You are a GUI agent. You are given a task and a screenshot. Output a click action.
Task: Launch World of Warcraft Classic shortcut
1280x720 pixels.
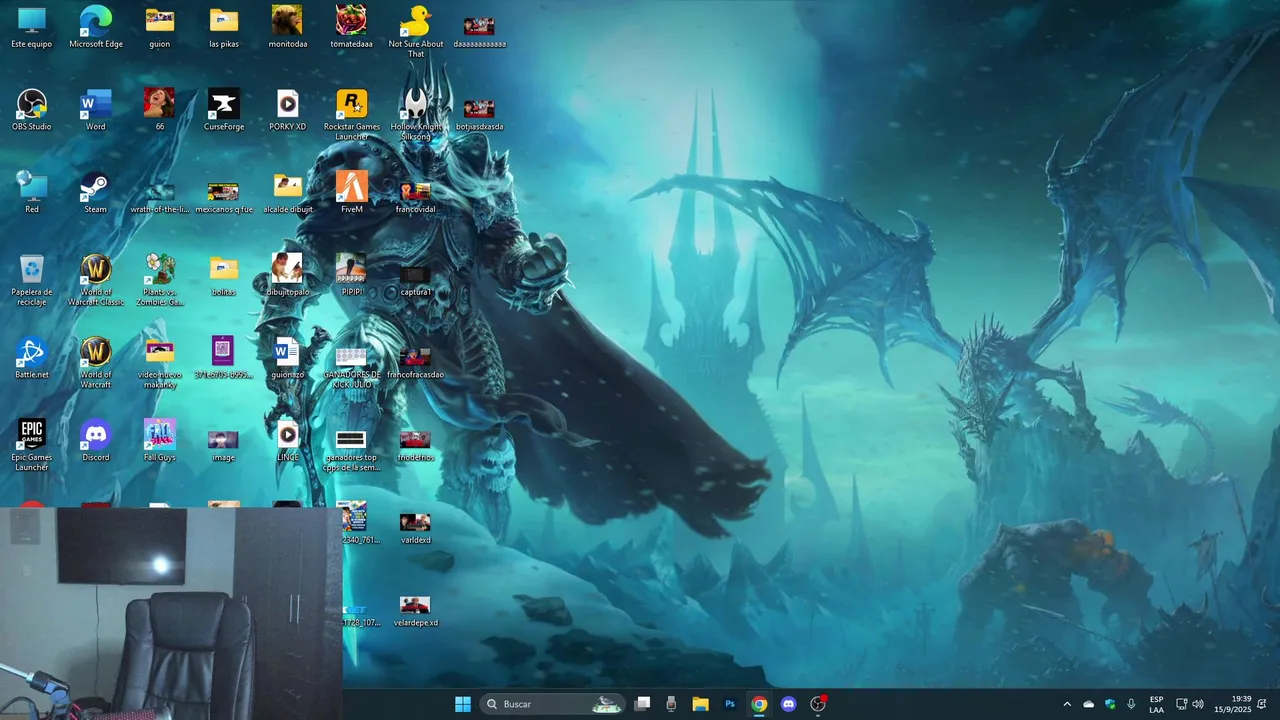(96, 280)
